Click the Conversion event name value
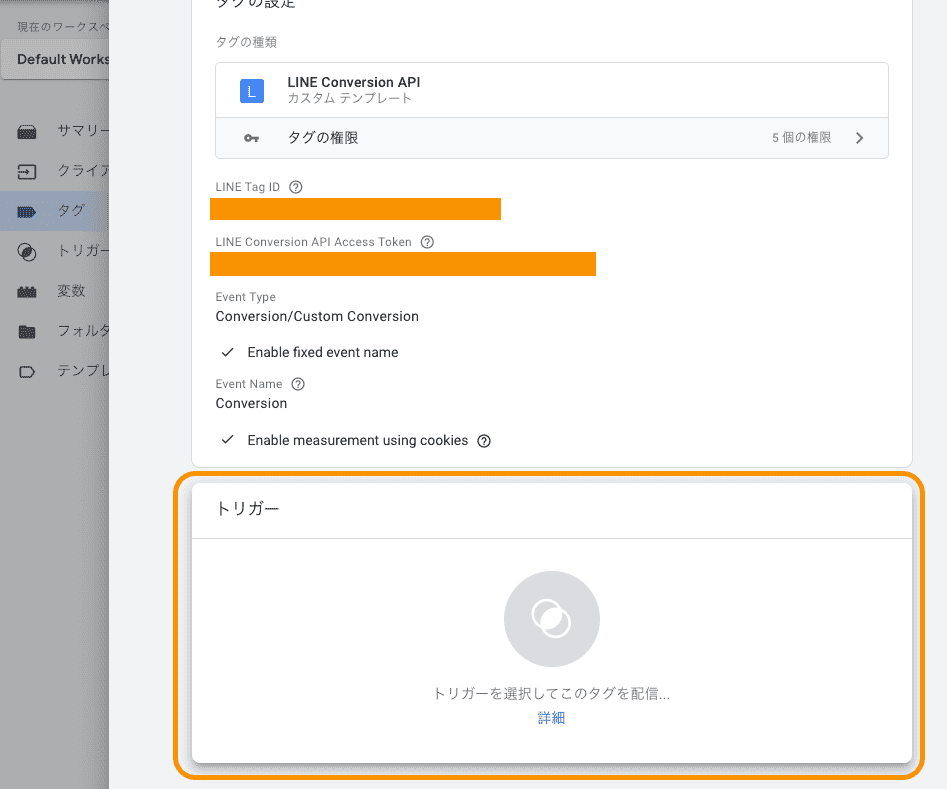947x789 pixels. [251, 404]
